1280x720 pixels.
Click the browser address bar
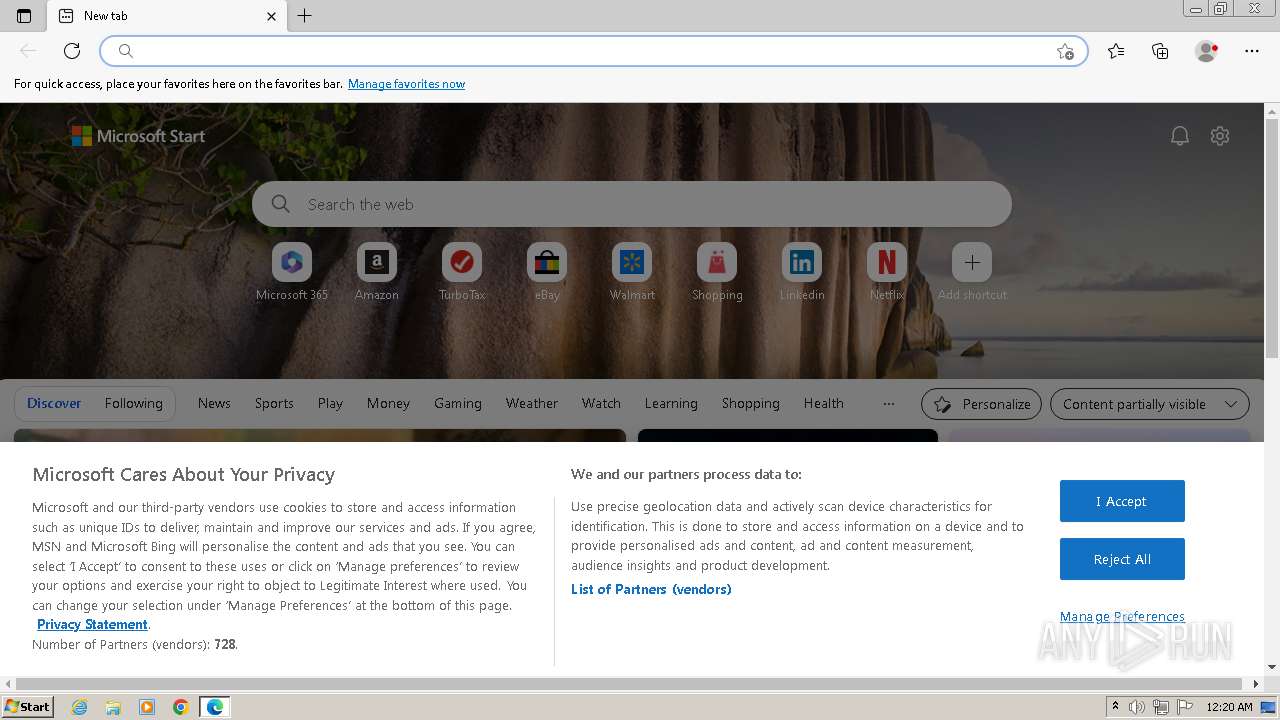(x=594, y=51)
